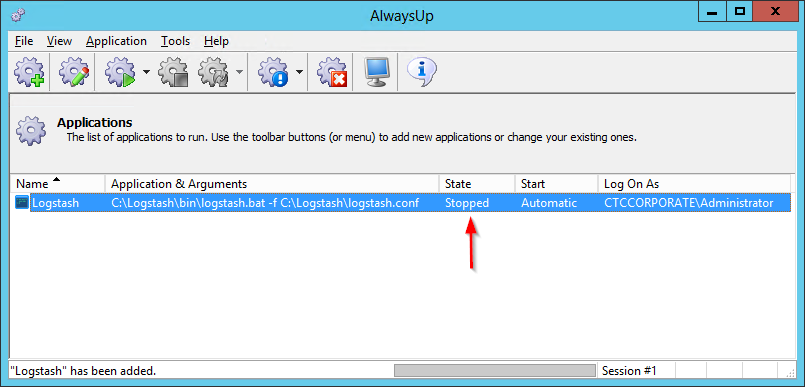Click the Logstash row application icon
Viewport: 805px width, 387px height.
click(22, 203)
